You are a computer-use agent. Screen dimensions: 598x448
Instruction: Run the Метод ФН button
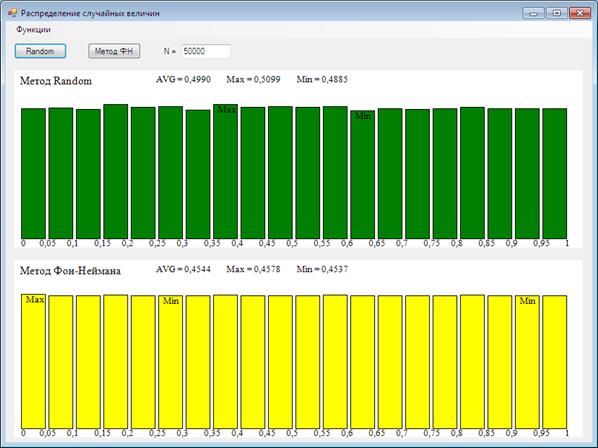114,51
